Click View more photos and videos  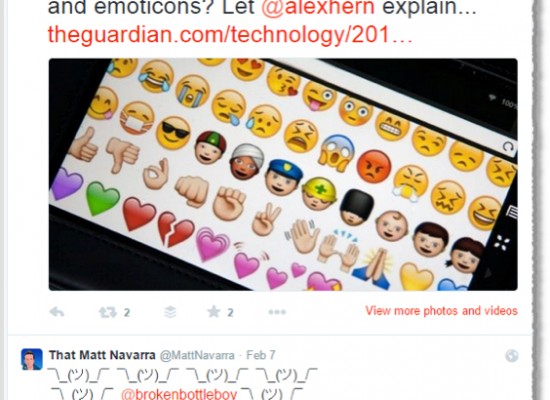tap(441, 311)
